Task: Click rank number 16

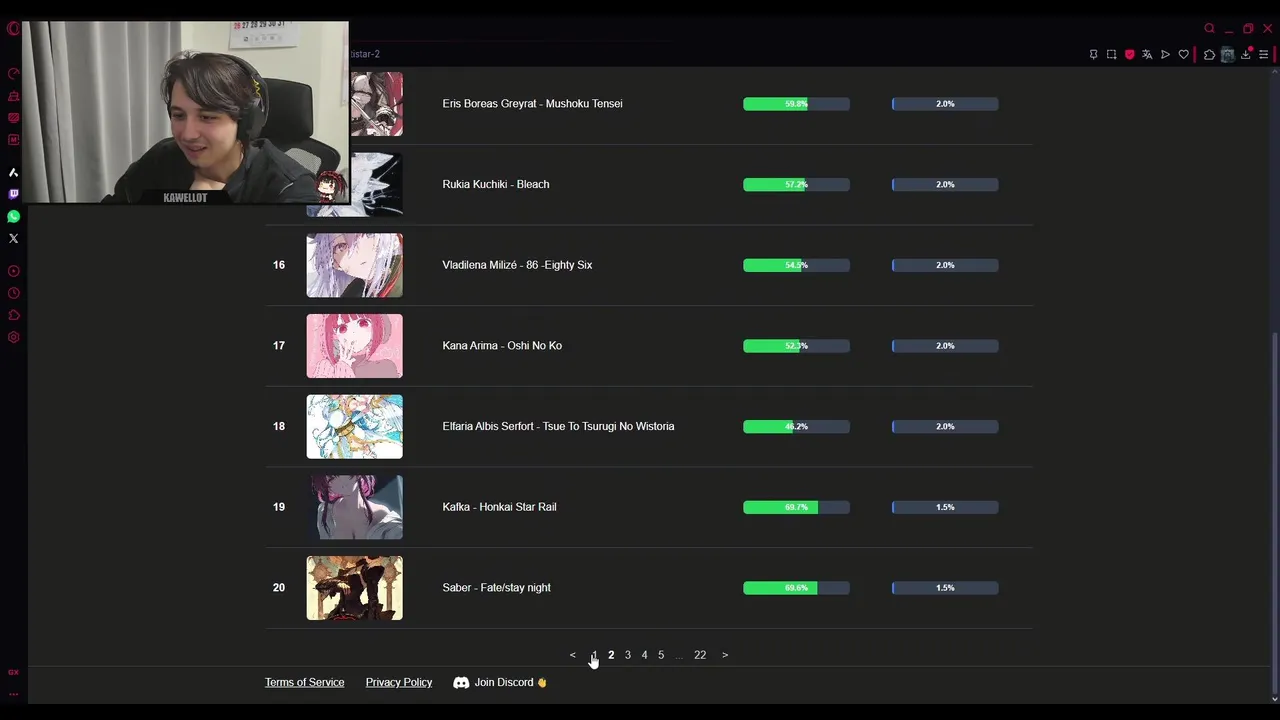Action: [279, 265]
